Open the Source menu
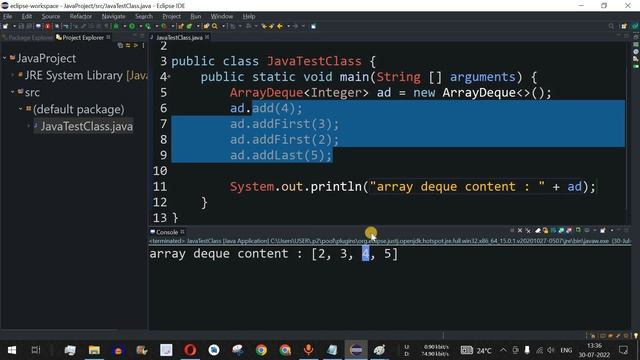The image size is (640, 360). pos(51,16)
